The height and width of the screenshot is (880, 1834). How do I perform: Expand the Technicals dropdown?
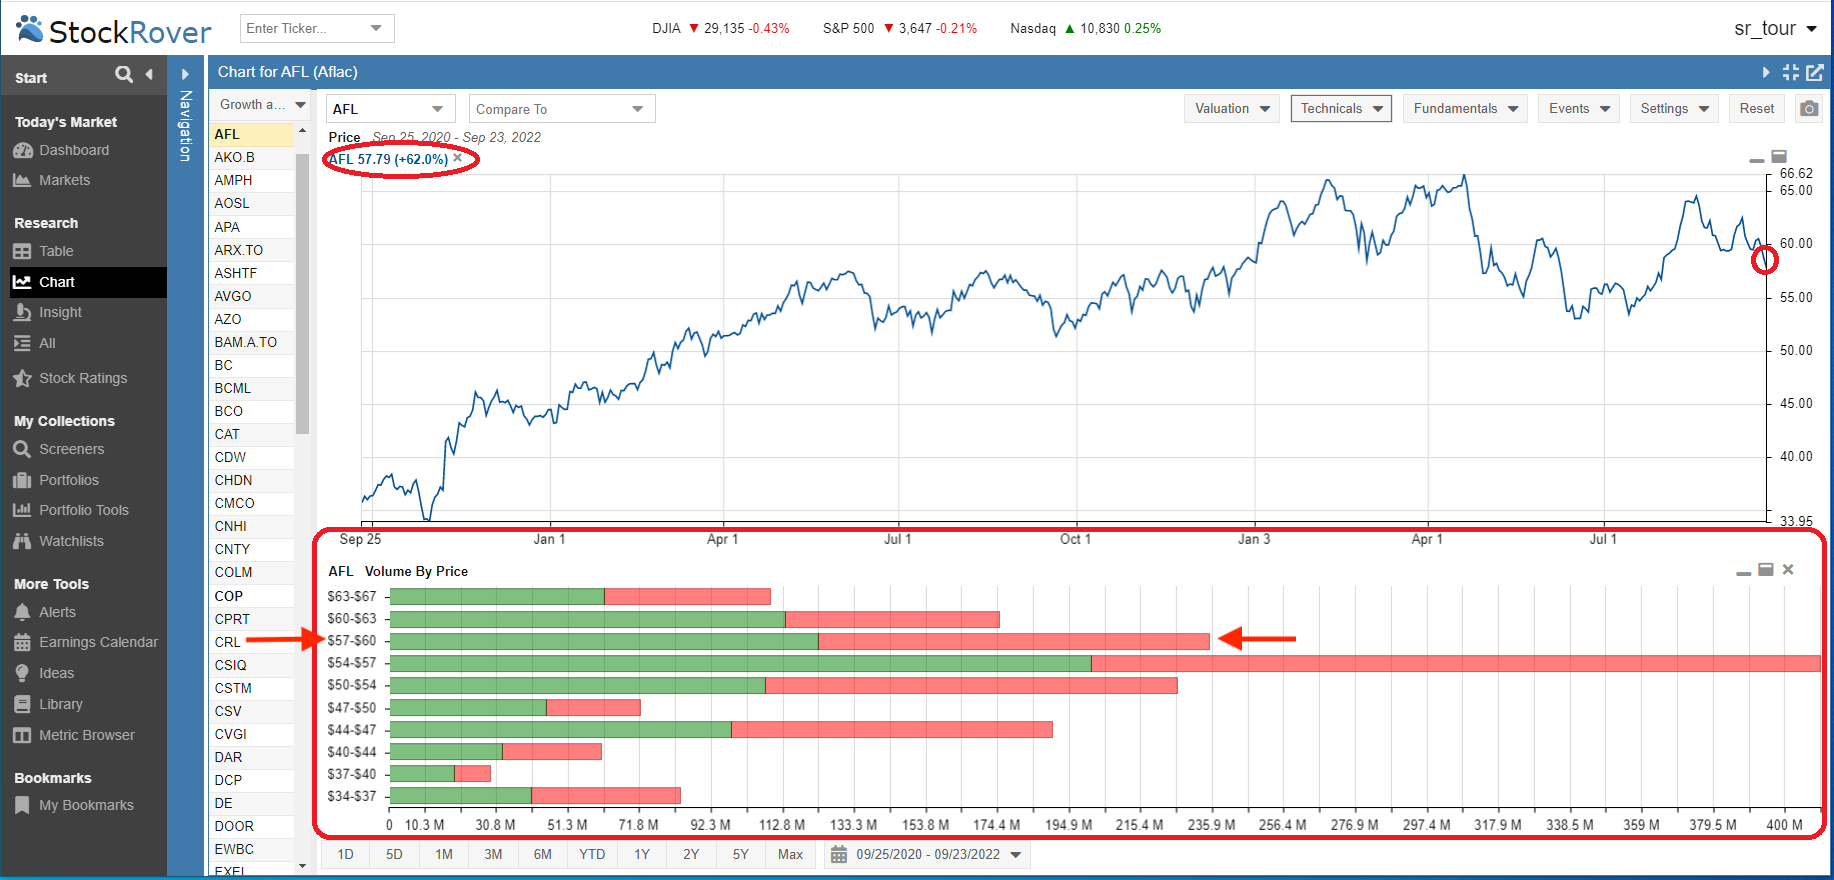point(1341,109)
